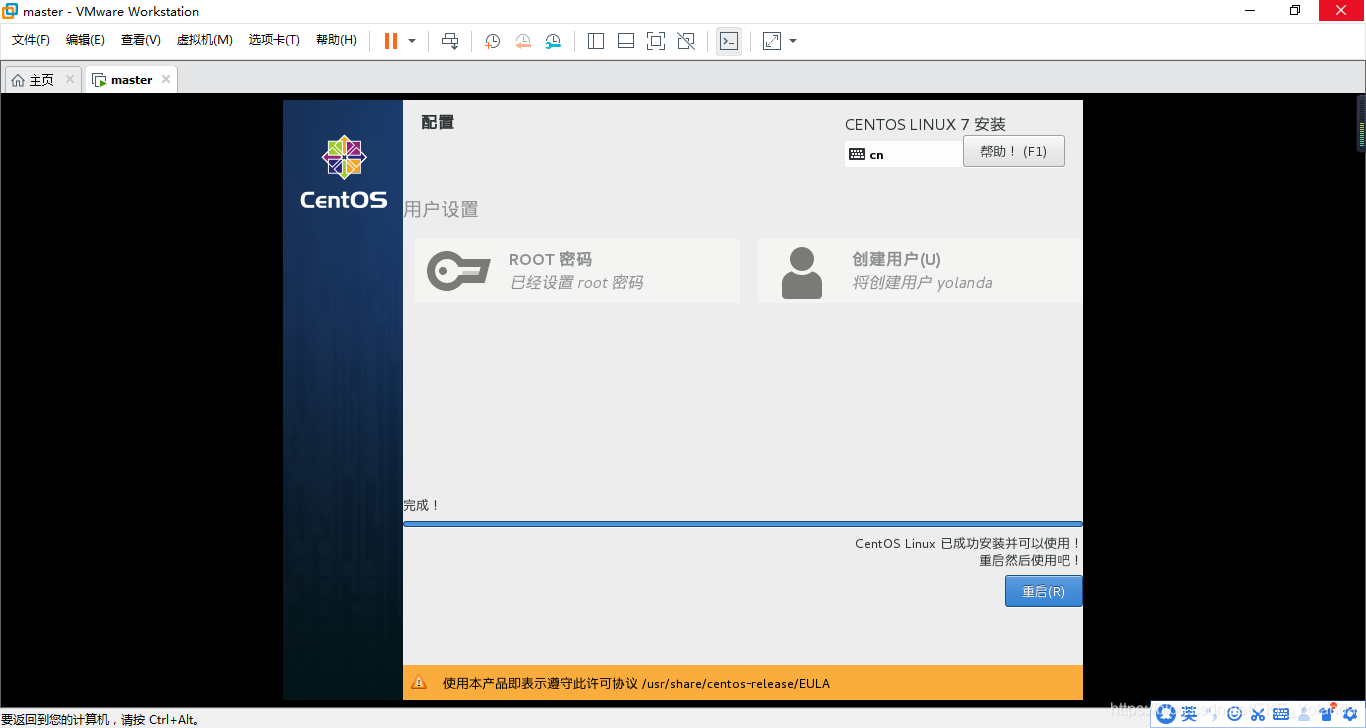Image resolution: width=1366 pixels, height=728 pixels.
Task: Click the 重启(R) reboot button
Action: click(1043, 591)
